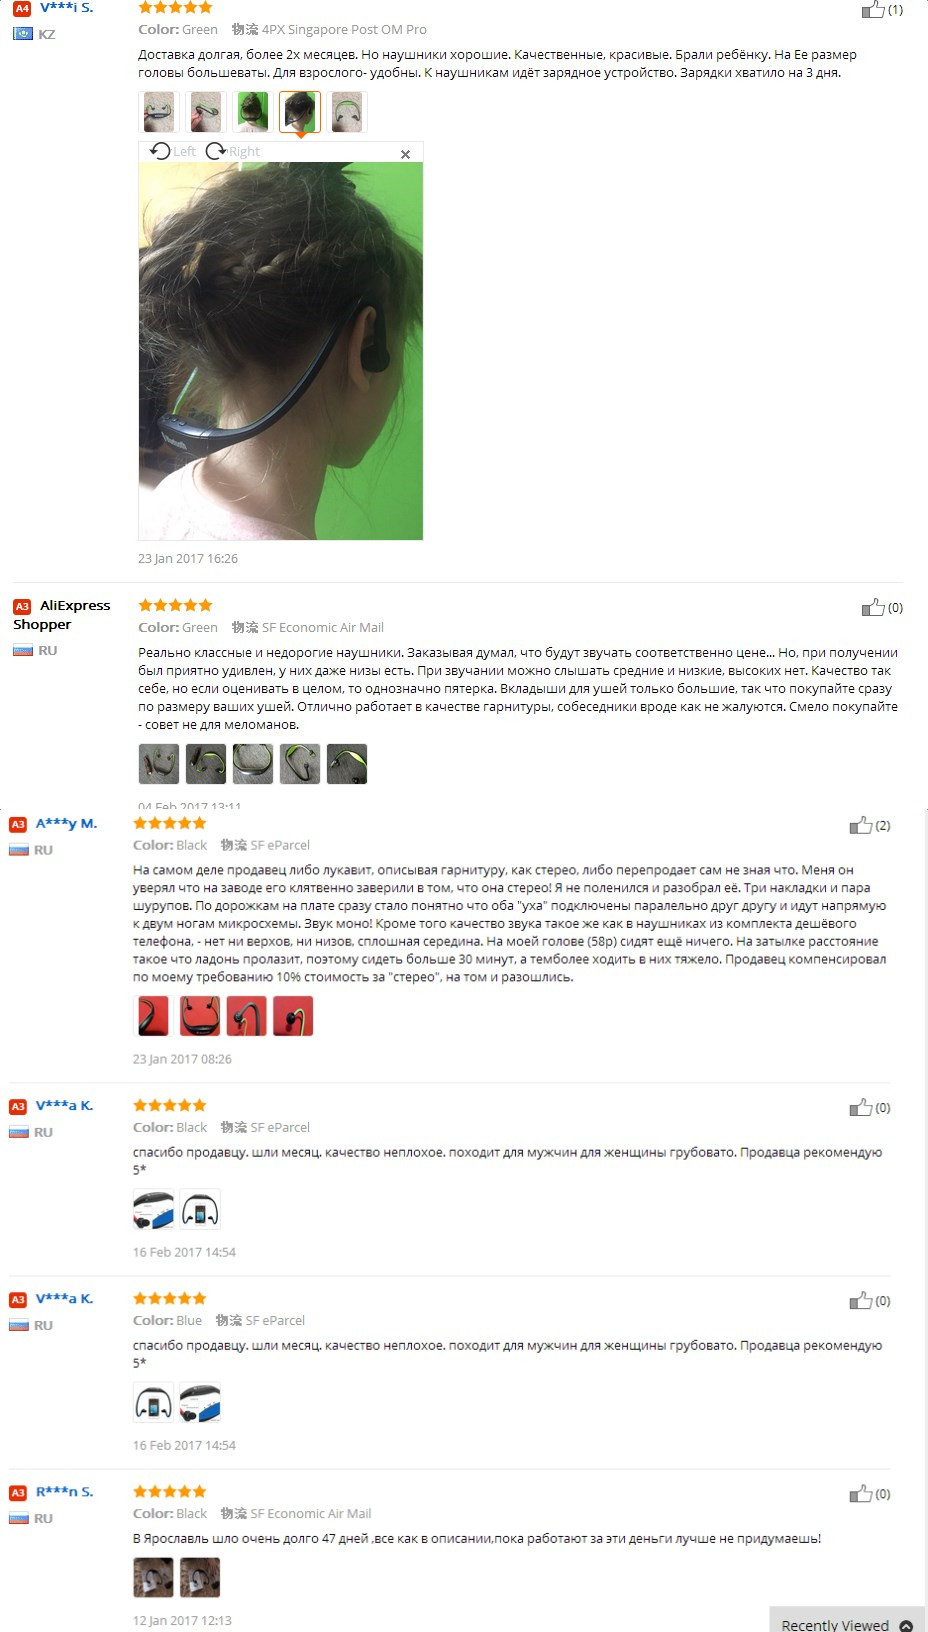Open first red headset photo from A***y M.

[x=153, y=1016]
